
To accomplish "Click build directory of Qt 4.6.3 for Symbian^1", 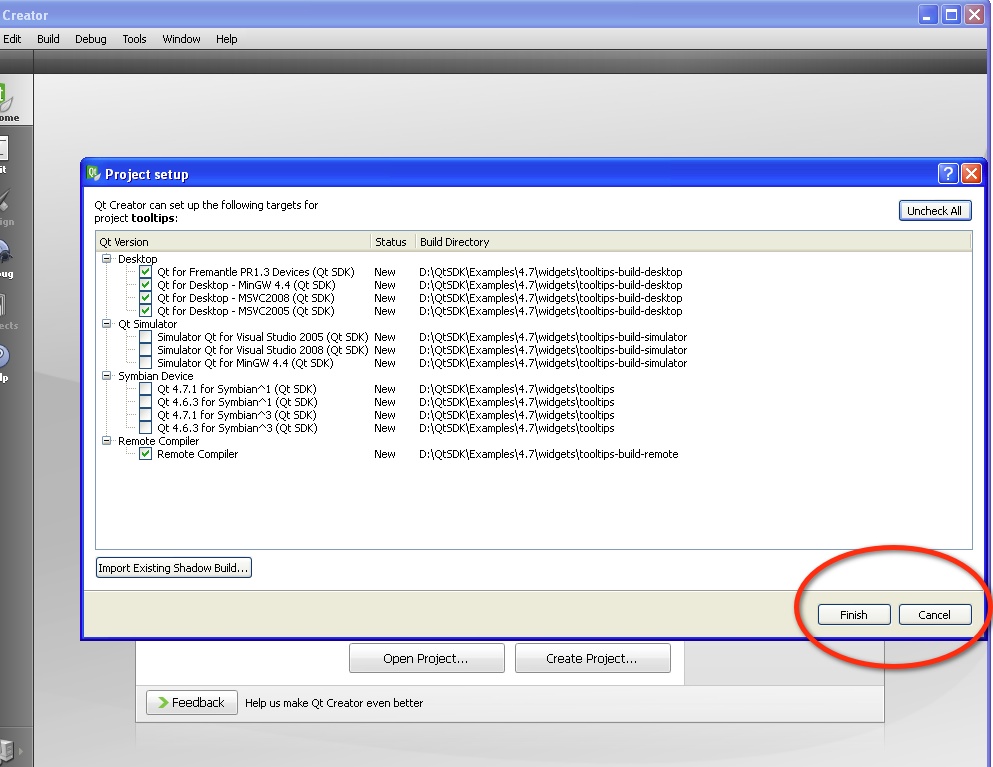I will [517, 402].
